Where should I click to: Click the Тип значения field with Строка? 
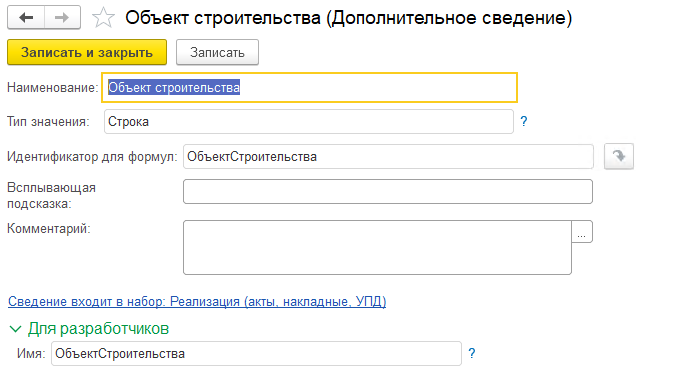308,122
